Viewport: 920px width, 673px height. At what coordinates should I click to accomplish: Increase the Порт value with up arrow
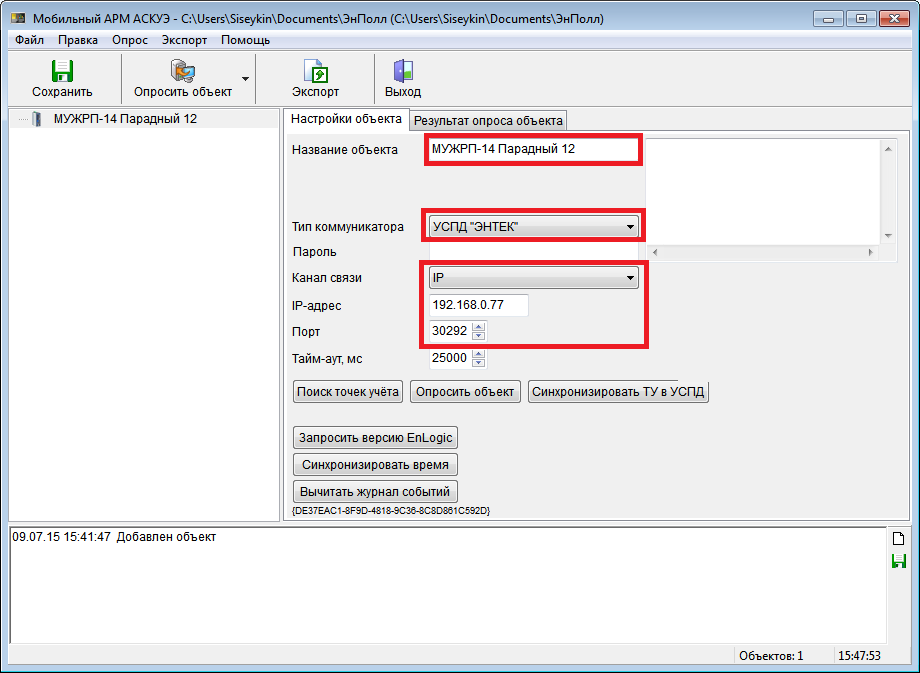coord(479,327)
